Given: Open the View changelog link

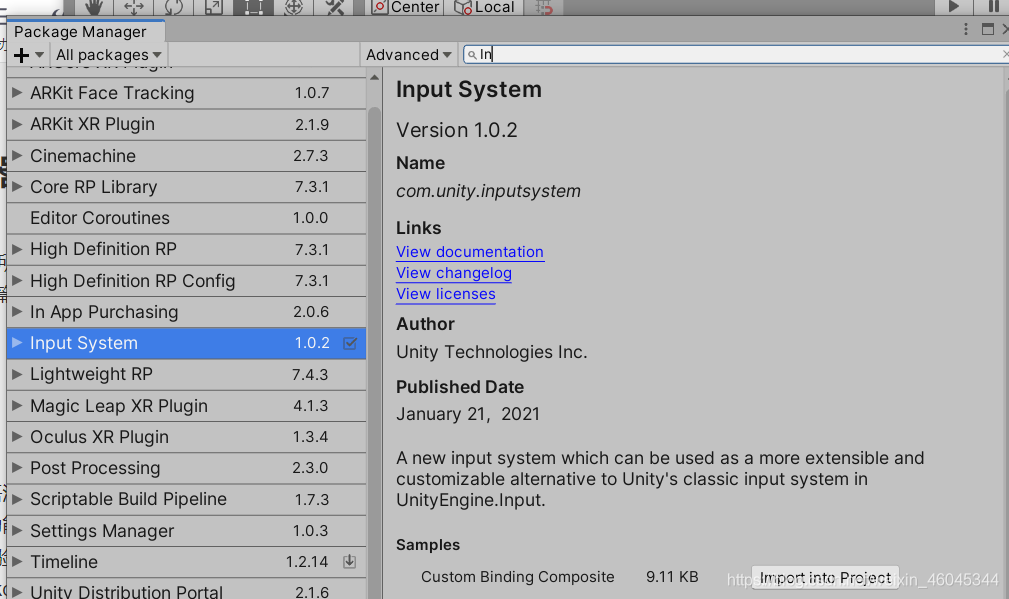Looking at the screenshot, I should click(454, 273).
